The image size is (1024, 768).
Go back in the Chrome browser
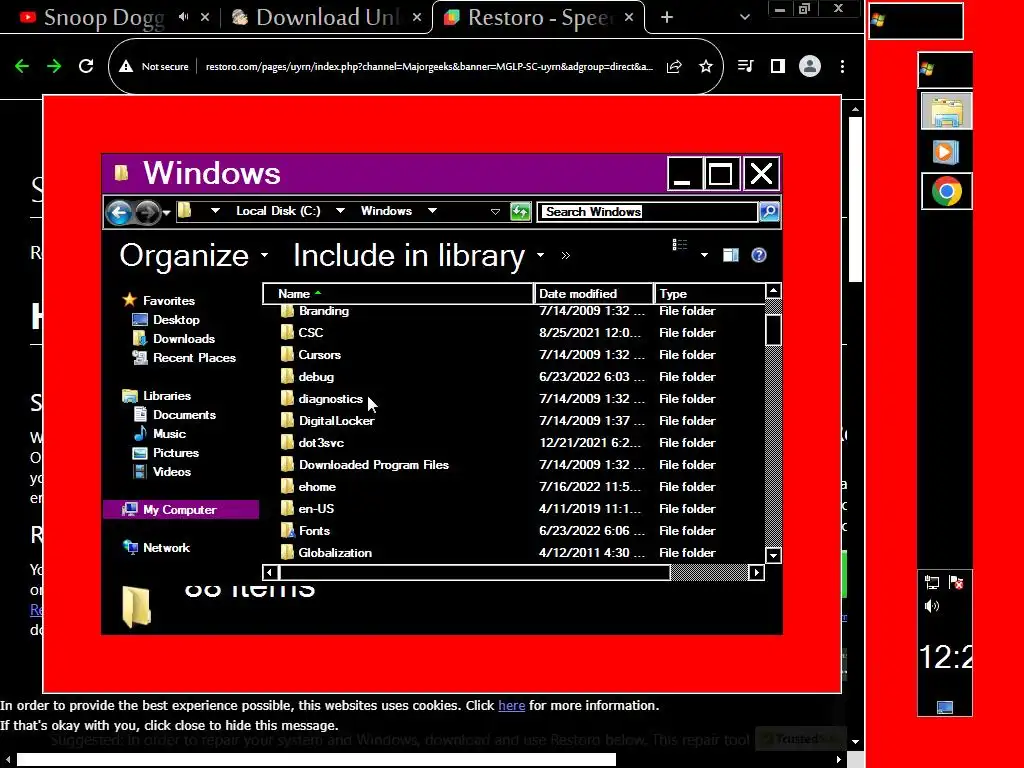(x=22, y=66)
